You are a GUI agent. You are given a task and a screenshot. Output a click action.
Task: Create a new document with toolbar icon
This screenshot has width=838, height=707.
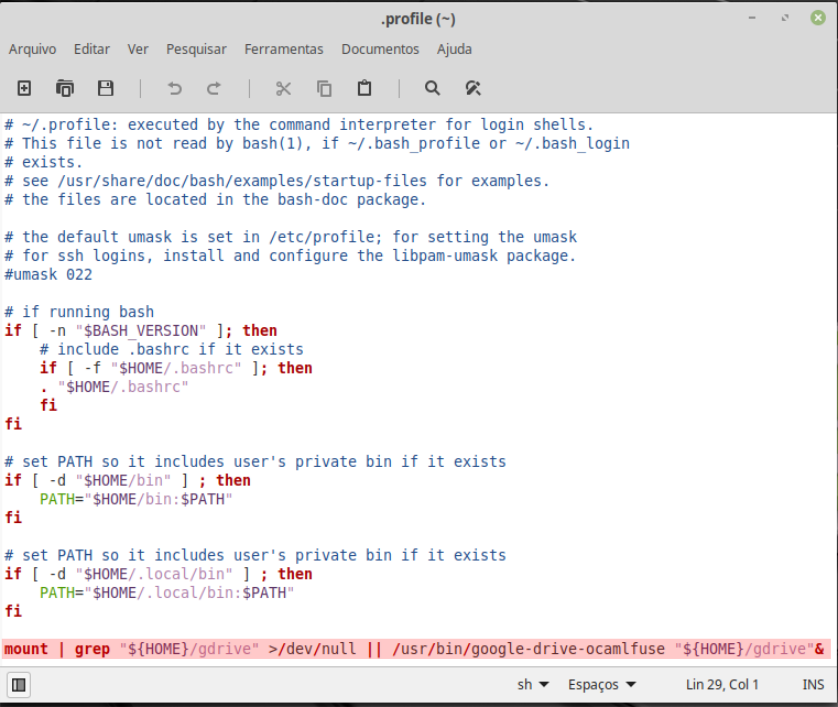pyautogui.click(x=24, y=88)
